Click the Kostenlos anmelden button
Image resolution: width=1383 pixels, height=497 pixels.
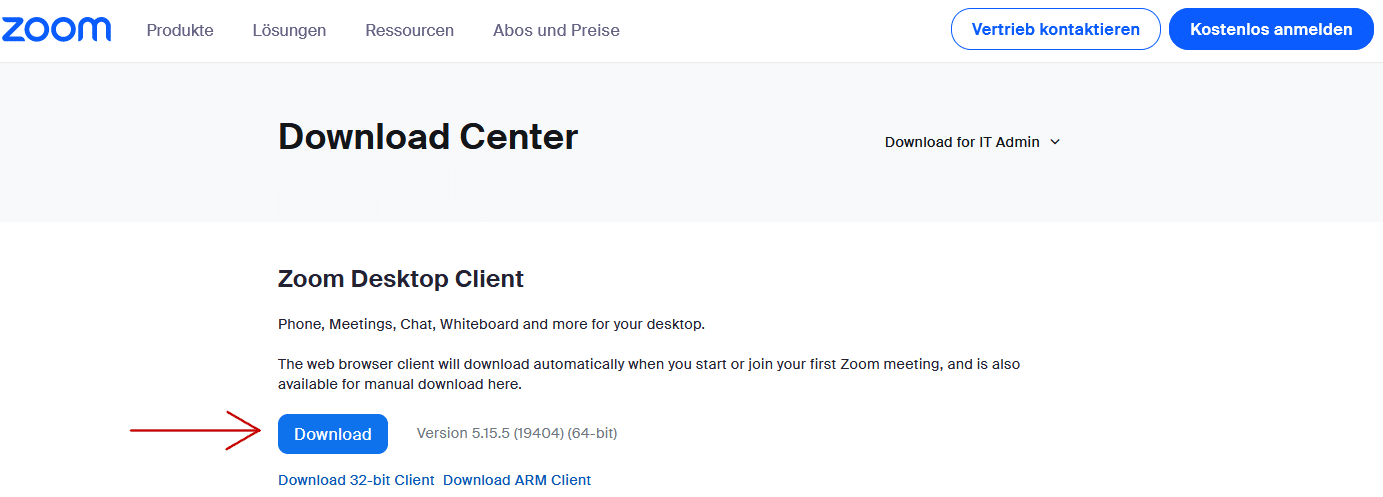tap(1271, 29)
